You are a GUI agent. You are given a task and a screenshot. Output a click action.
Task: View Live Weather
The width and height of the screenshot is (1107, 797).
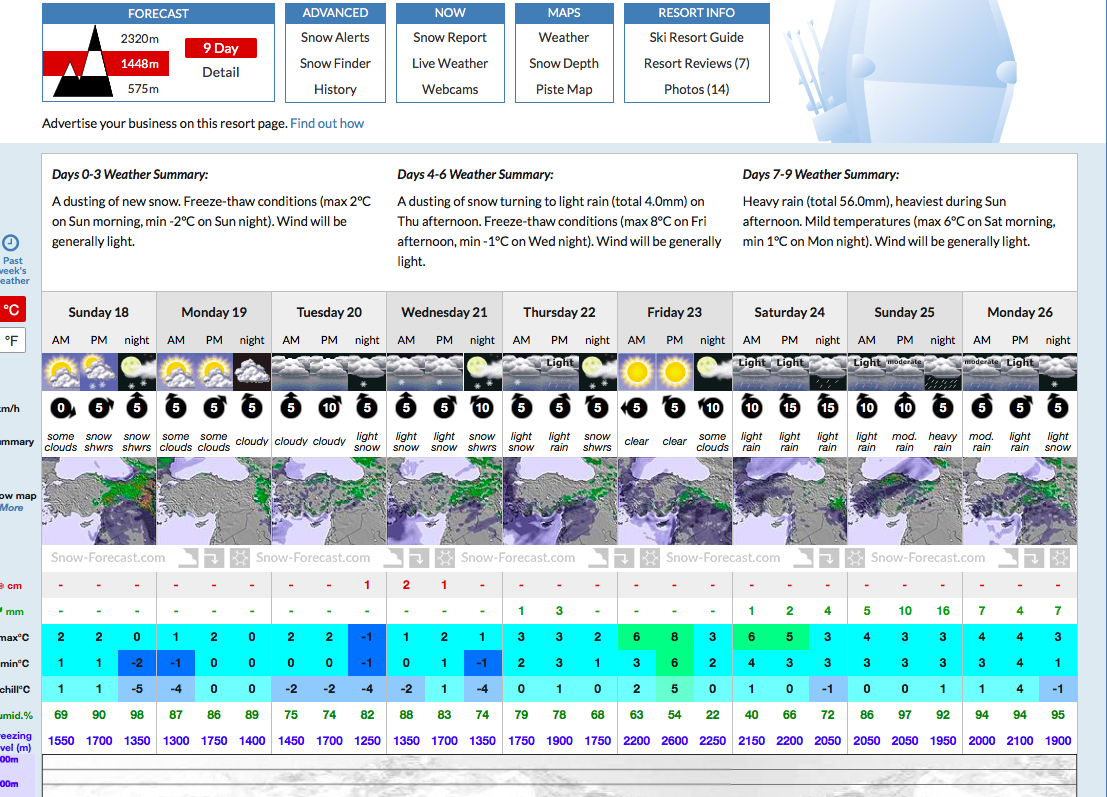(450, 64)
